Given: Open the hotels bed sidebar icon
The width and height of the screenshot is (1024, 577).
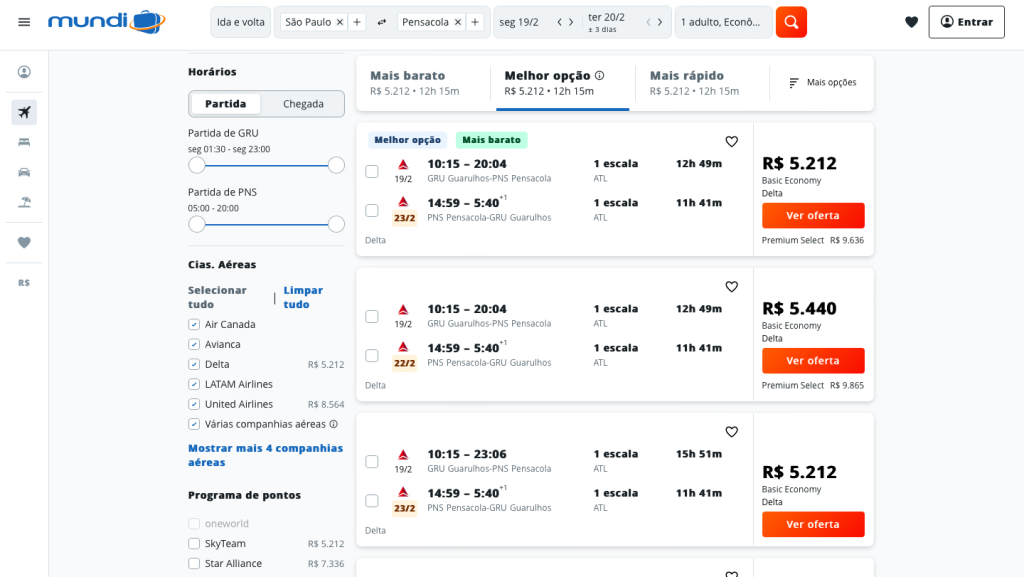Looking at the screenshot, I should click(x=24, y=142).
